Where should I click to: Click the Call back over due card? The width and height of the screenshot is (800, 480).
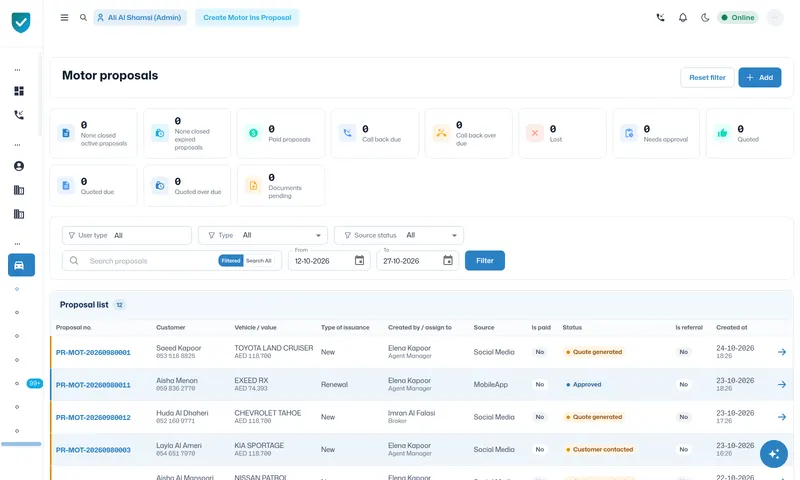pos(469,133)
